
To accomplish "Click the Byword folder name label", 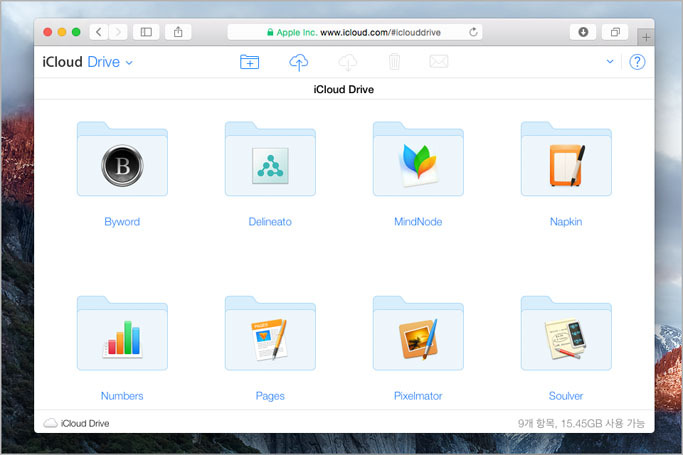I will (122, 222).
